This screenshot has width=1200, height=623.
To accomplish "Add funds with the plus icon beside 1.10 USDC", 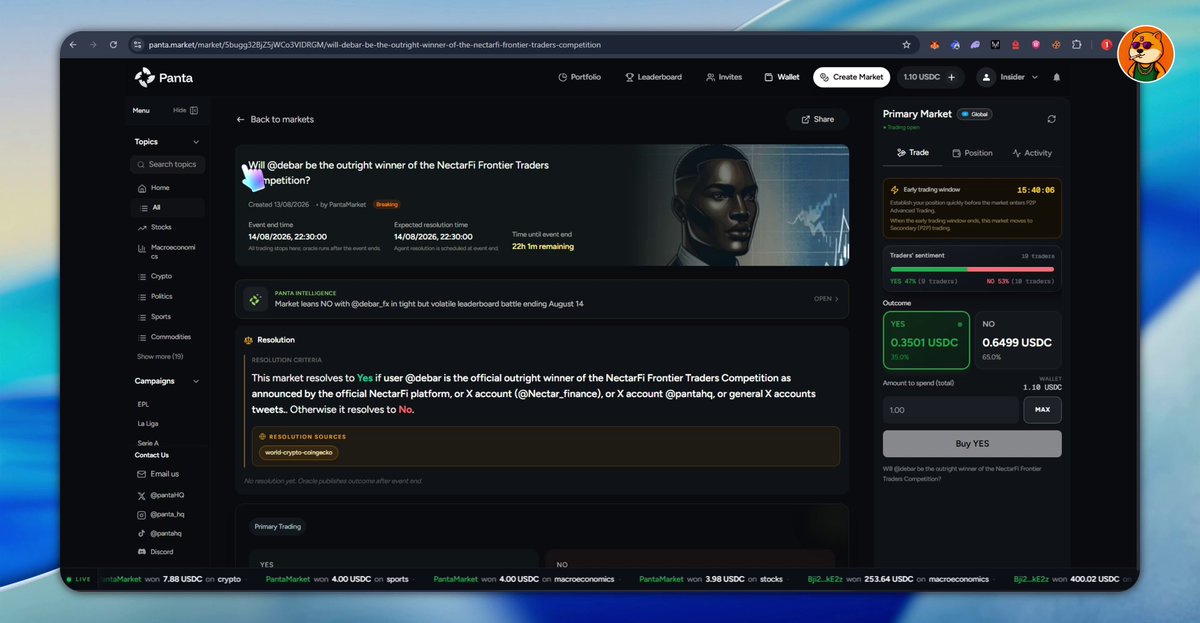I will point(951,77).
